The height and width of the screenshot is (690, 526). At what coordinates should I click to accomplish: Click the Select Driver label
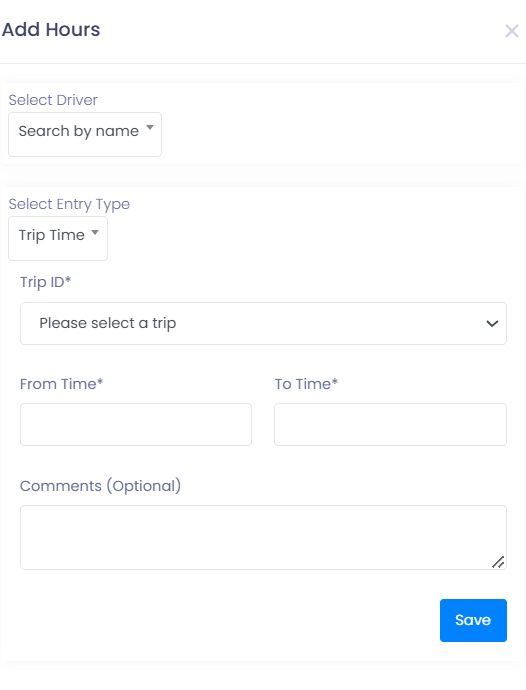click(x=53, y=100)
